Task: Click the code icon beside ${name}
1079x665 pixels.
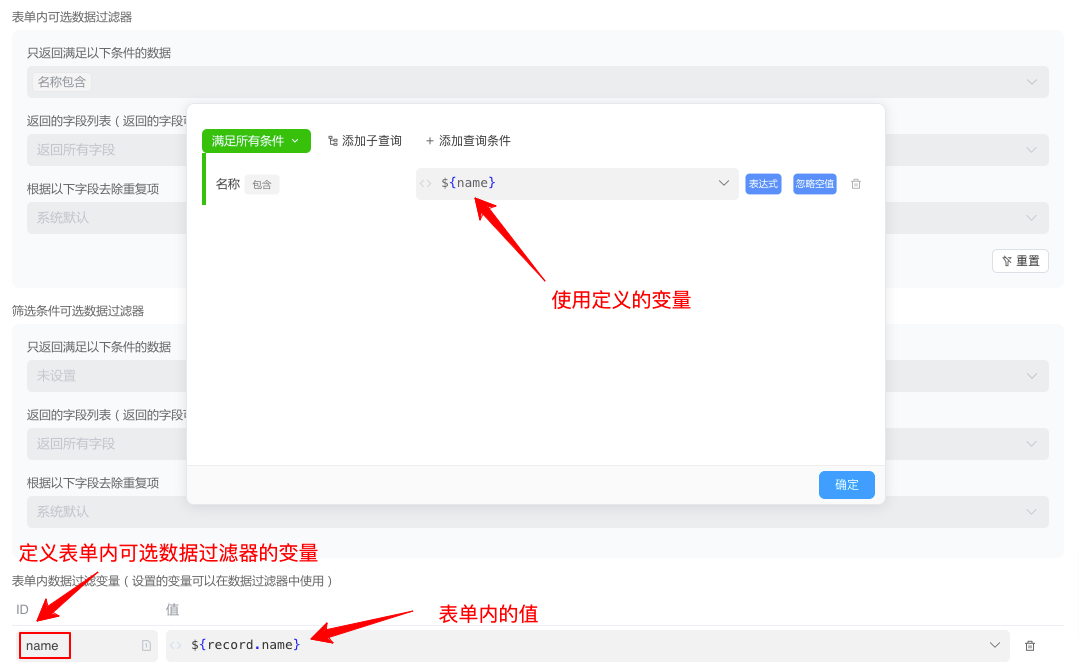Action: [x=425, y=184]
